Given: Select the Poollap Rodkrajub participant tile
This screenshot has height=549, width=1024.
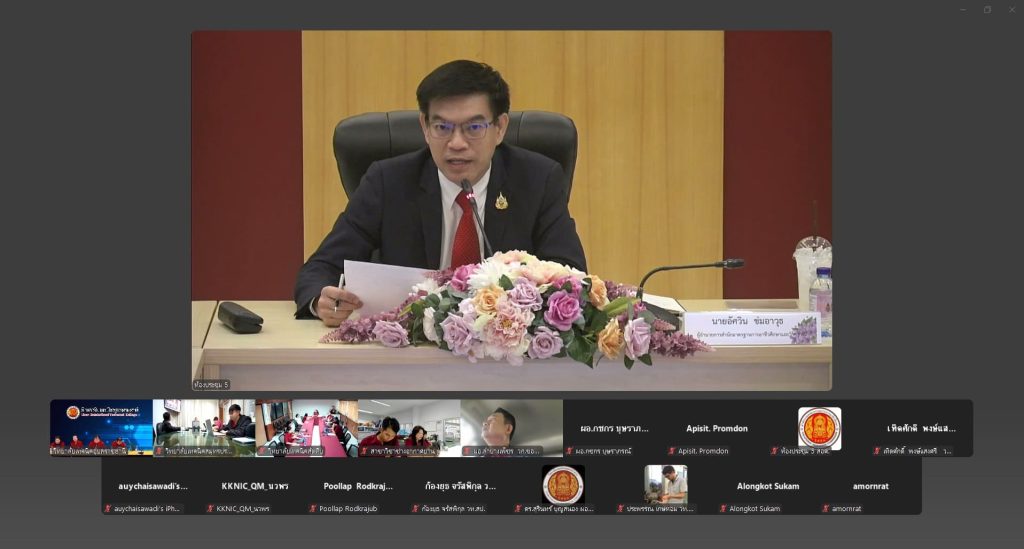Looking at the screenshot, I should pyautogui.click(x=357, y=486).
